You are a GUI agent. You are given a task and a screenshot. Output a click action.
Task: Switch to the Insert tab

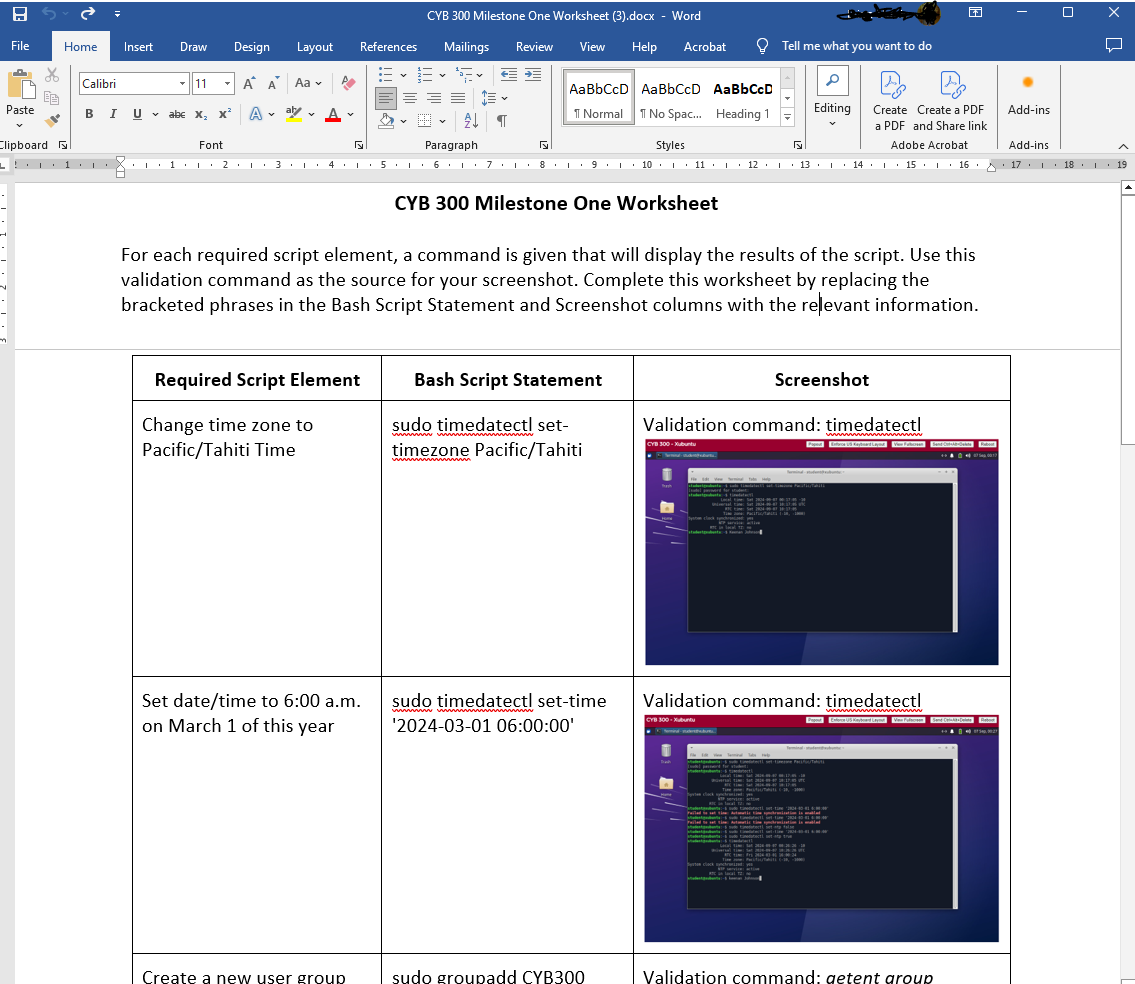point(138,46)
